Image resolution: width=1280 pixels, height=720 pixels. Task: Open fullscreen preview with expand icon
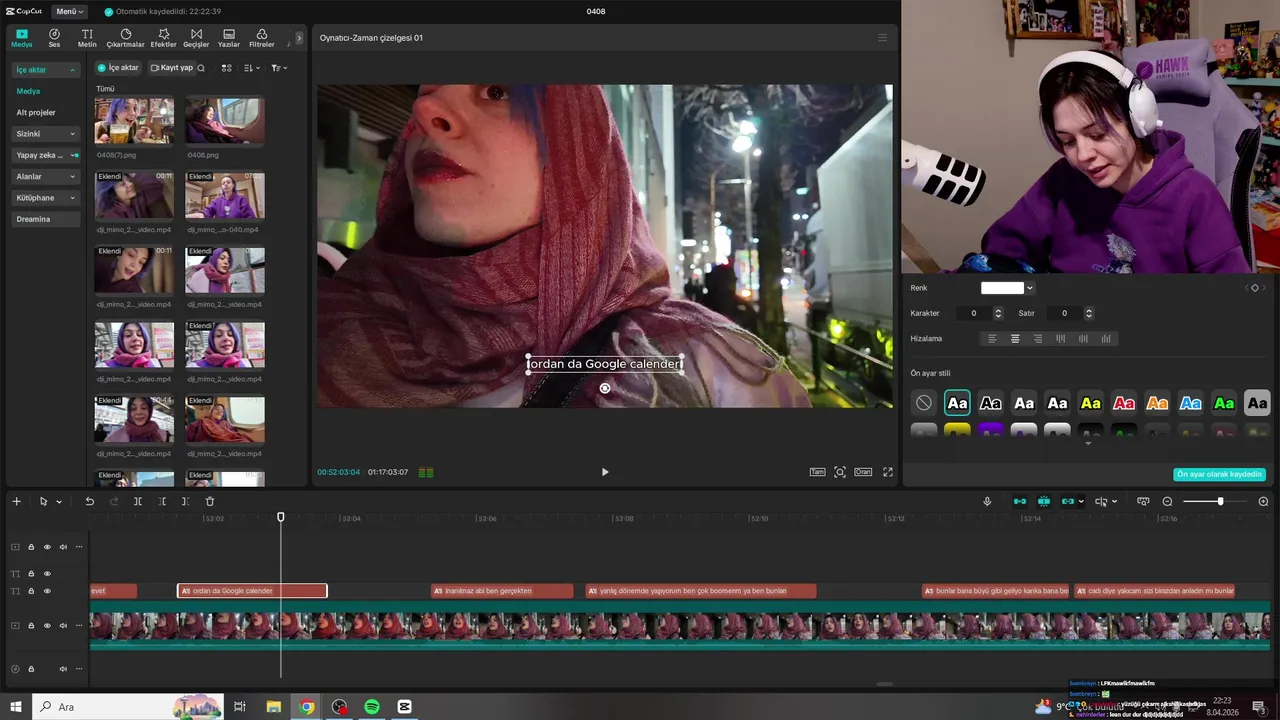[x=887, y=472]
